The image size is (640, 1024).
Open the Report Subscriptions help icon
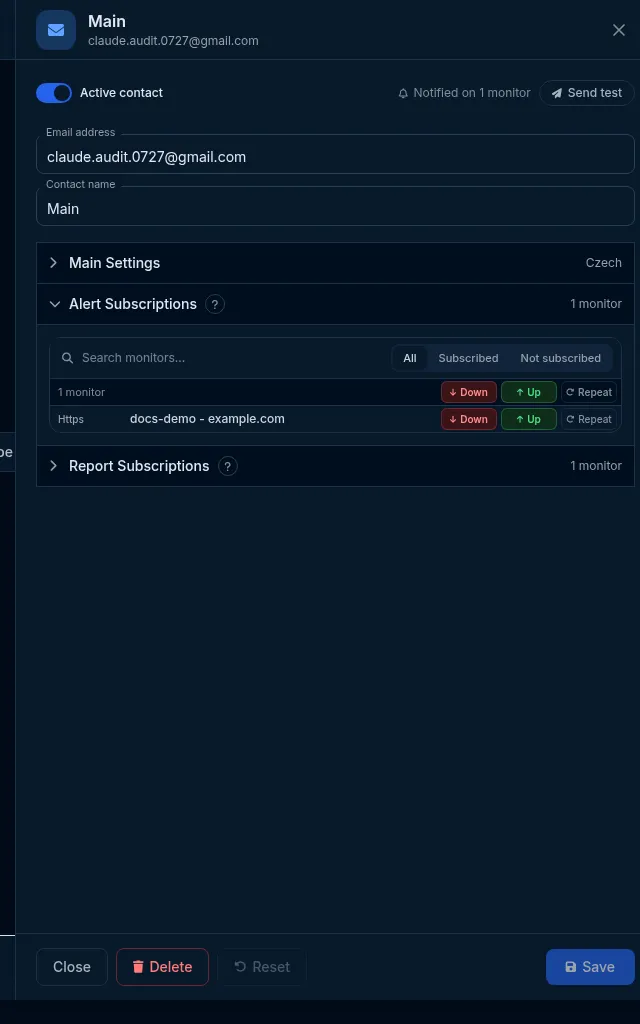coord(227,466)
